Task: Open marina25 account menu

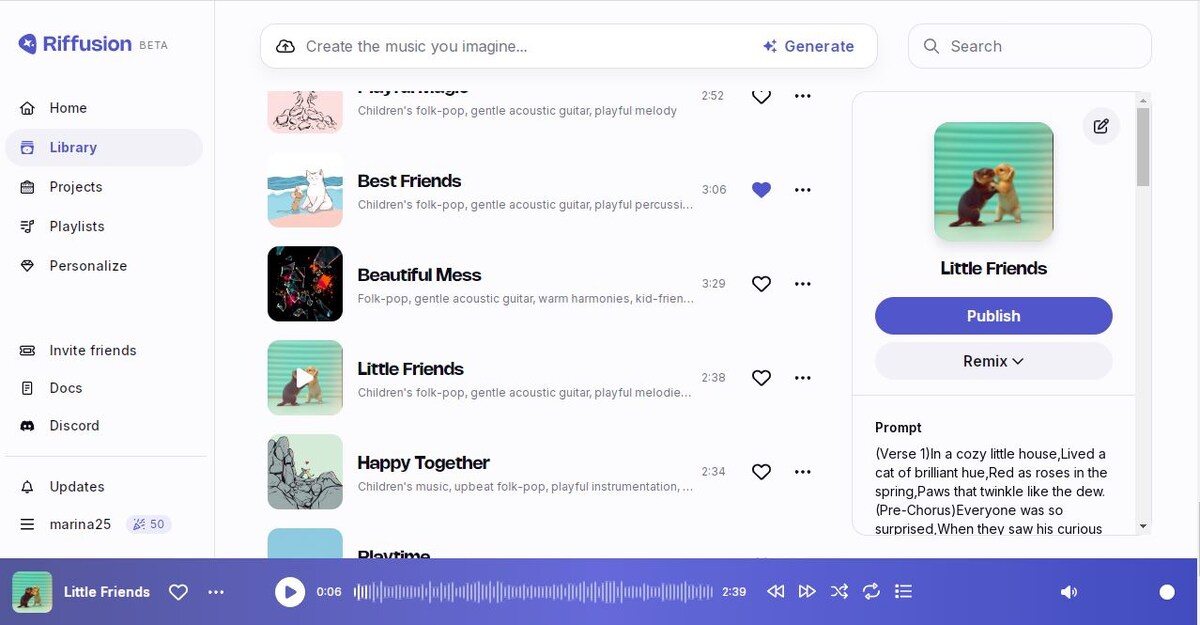Action: pyautogui.click(x=80, y=524)
